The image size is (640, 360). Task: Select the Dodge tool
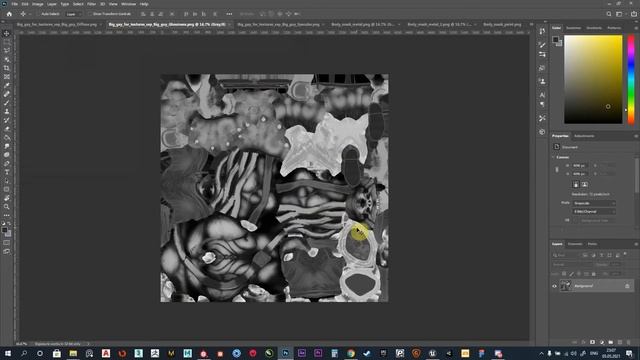click(x=7, y=155)
